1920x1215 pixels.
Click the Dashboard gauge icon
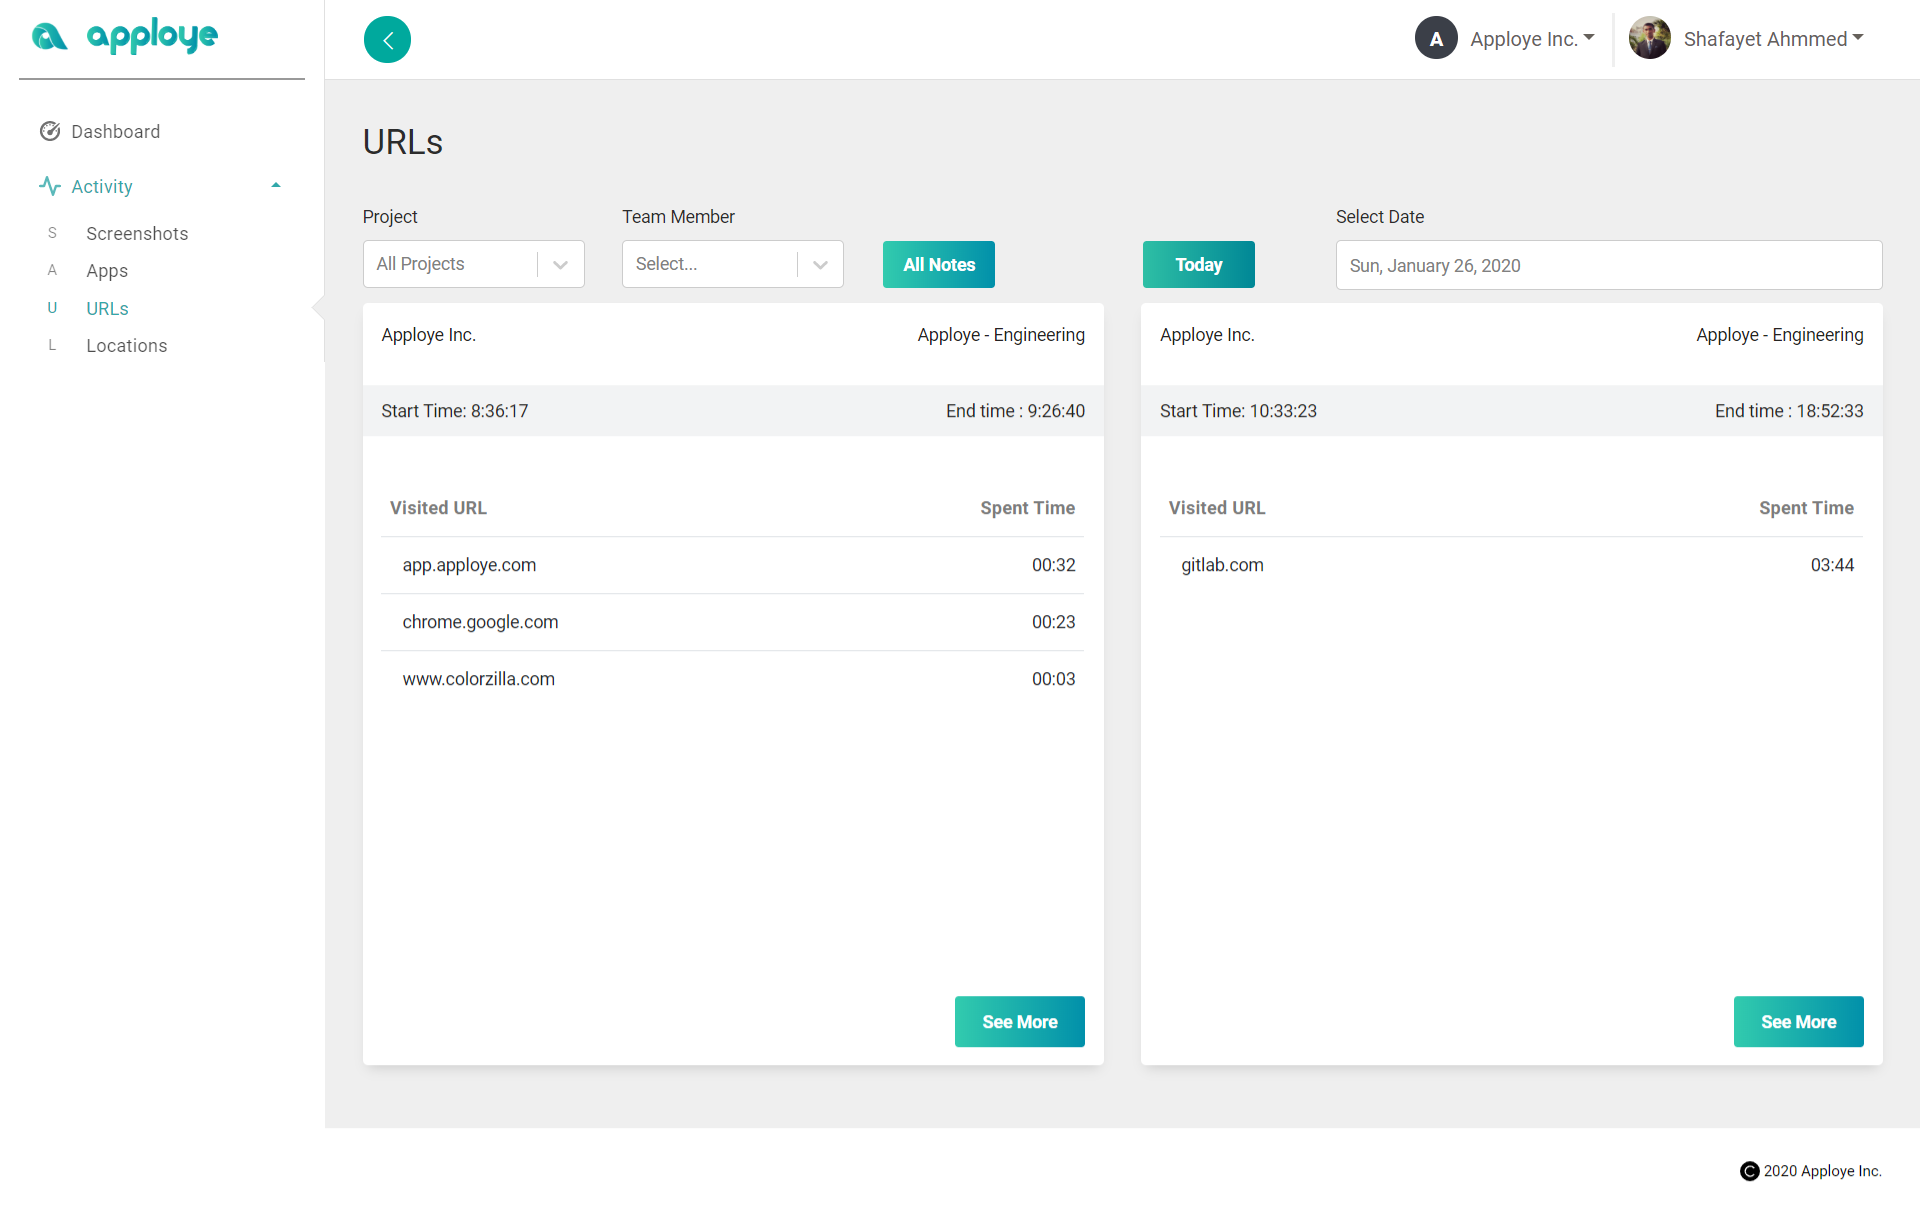50,132
